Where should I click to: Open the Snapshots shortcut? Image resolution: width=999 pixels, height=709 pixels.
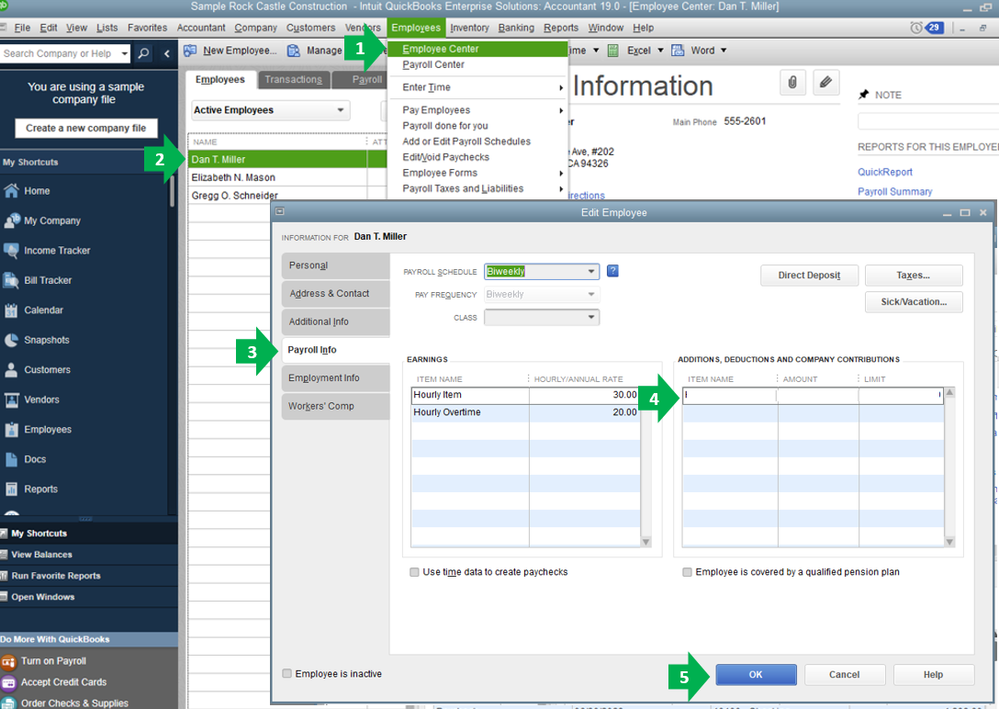click(36, 340)
